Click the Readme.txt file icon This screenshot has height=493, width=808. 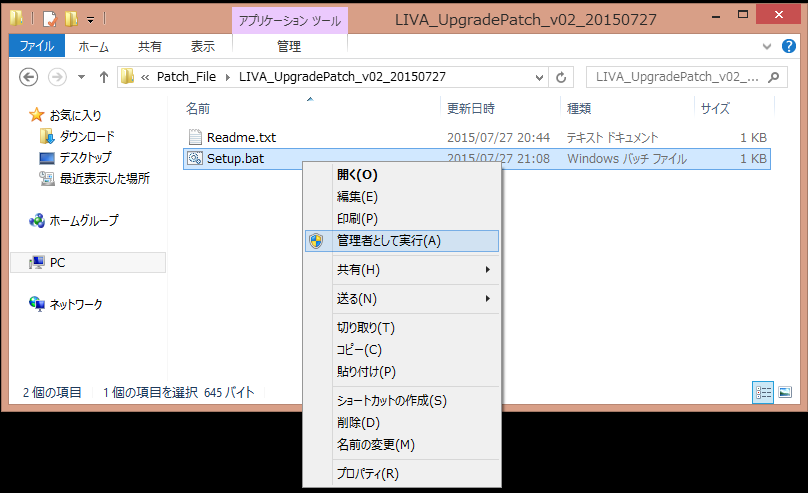[x=195, y=137]
